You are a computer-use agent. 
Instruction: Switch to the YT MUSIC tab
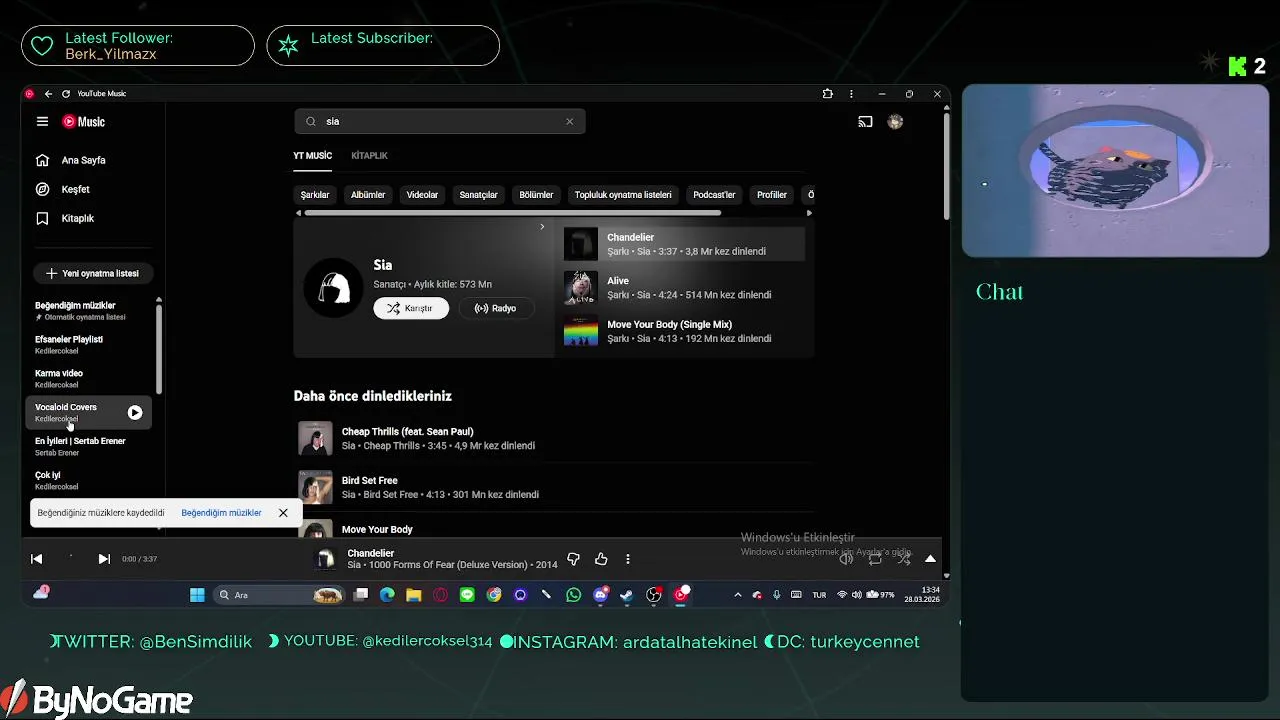[312, 156]
